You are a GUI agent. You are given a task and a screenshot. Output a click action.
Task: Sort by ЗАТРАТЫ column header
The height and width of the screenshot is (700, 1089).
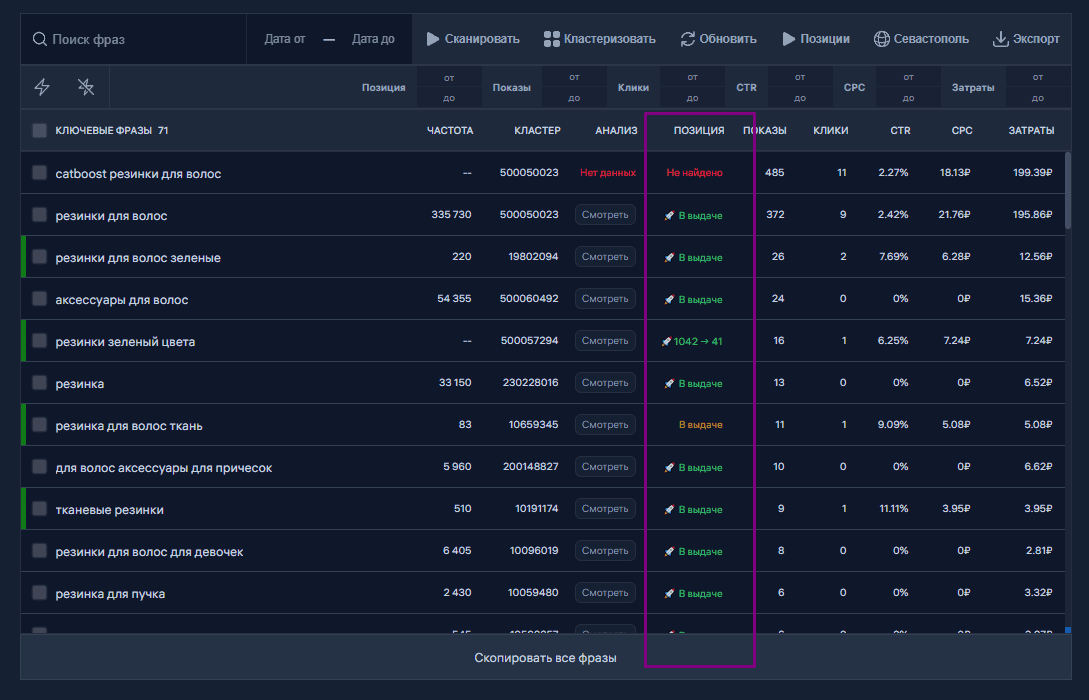(1031, 131)
